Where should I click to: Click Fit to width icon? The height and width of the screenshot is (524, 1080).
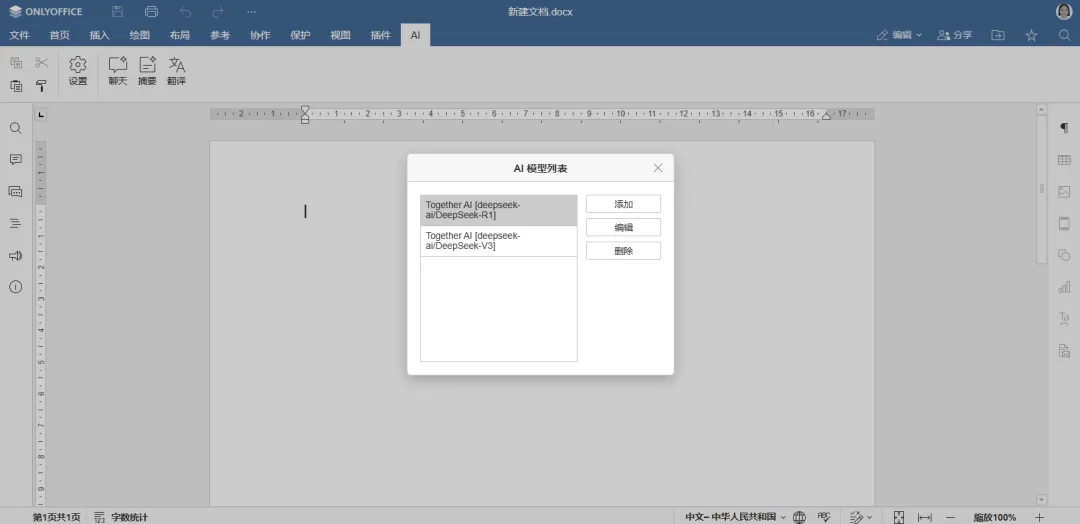925,516
